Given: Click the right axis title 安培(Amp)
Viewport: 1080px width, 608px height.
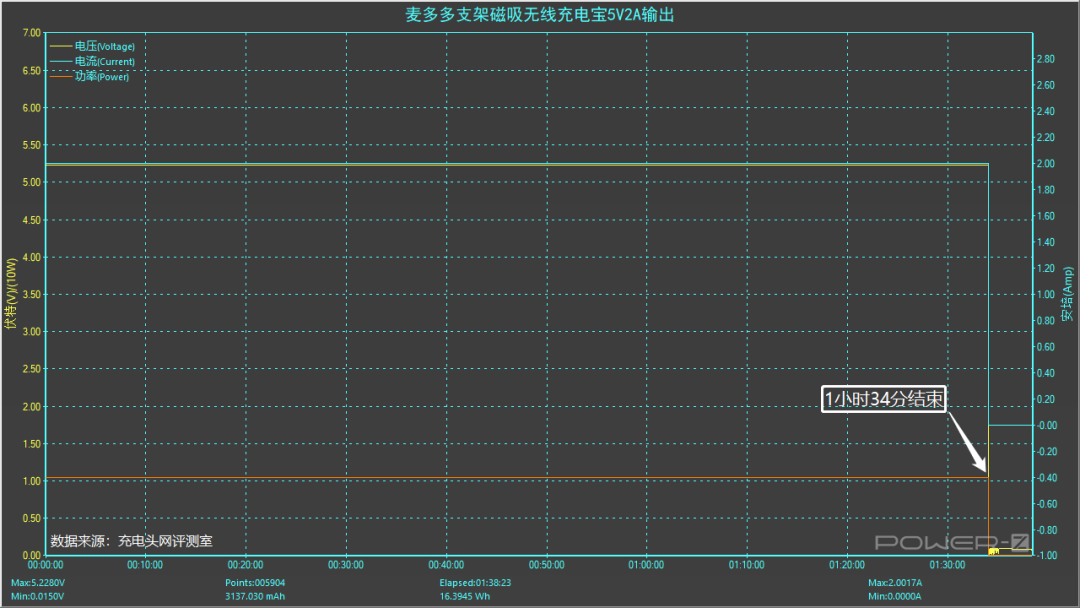Looking at the screenshot, I should 1067,294.
